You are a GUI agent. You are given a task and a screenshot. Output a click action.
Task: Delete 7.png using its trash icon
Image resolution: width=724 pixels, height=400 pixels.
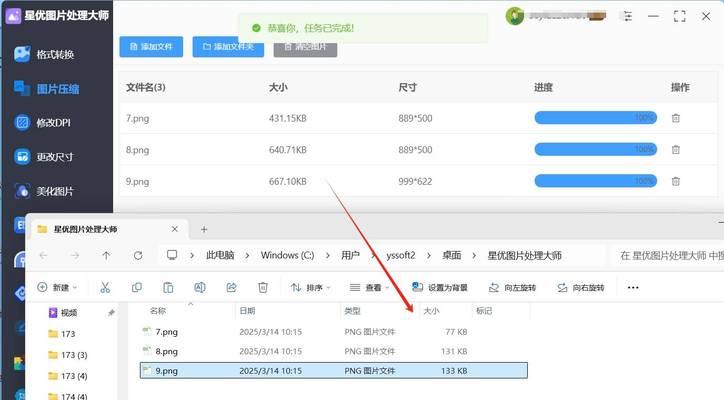tap(676, 118)
